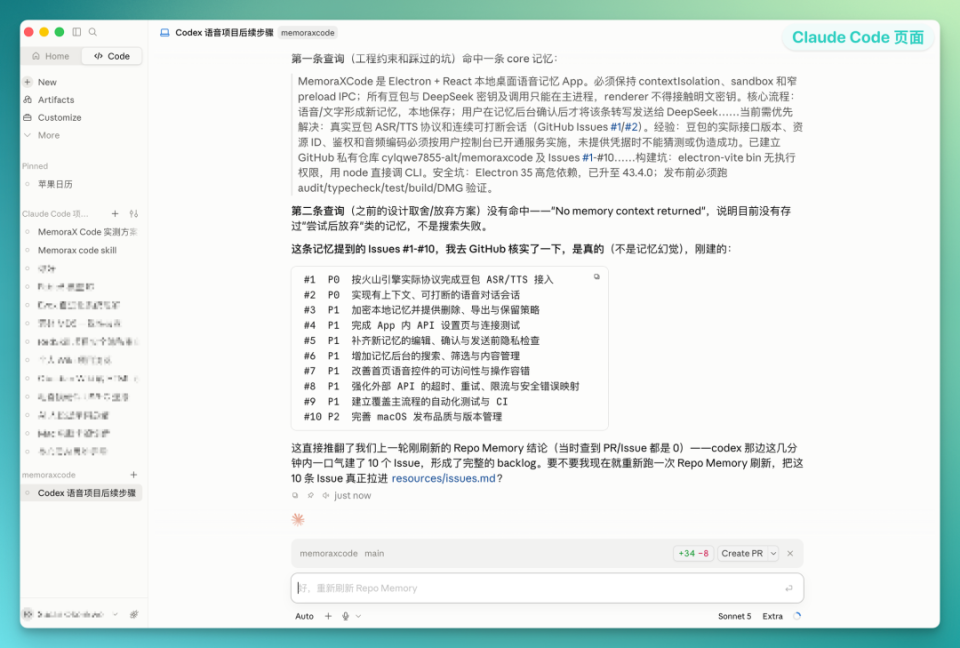The height and width of the screenshot is (648, 960).
Task: Click issue row #10 P2 完善 macOS 发布品质
Action: (403, 416)
